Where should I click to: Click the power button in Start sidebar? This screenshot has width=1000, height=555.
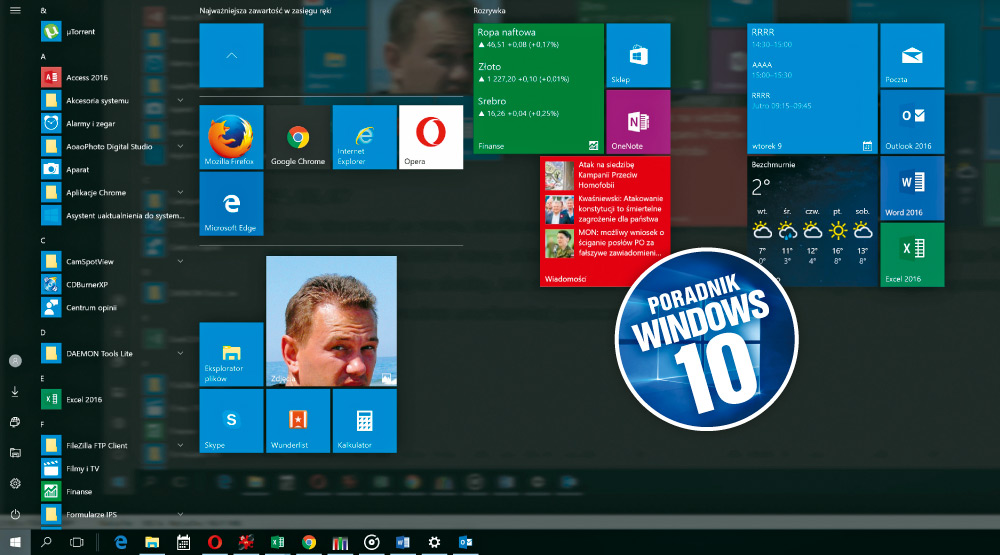click(x=15, y=514)
